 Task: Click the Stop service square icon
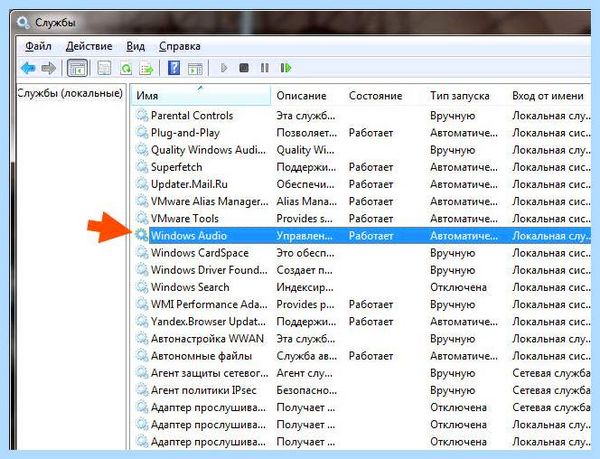pyautogui.click(x=244, y=68)
